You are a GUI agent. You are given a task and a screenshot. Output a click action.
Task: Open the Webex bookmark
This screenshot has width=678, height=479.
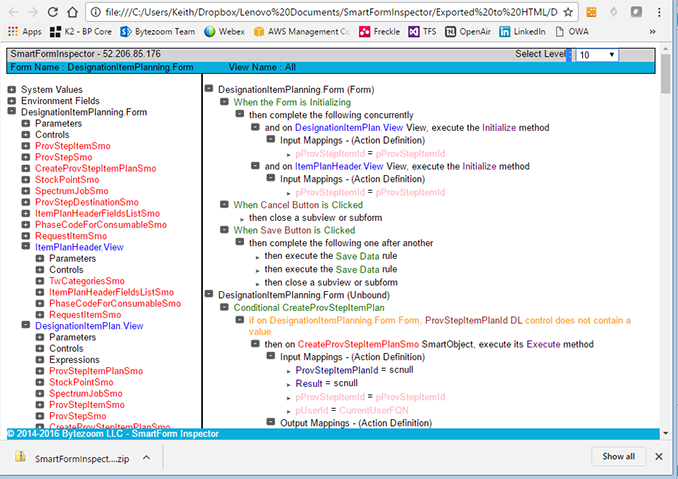pos(224,32)
